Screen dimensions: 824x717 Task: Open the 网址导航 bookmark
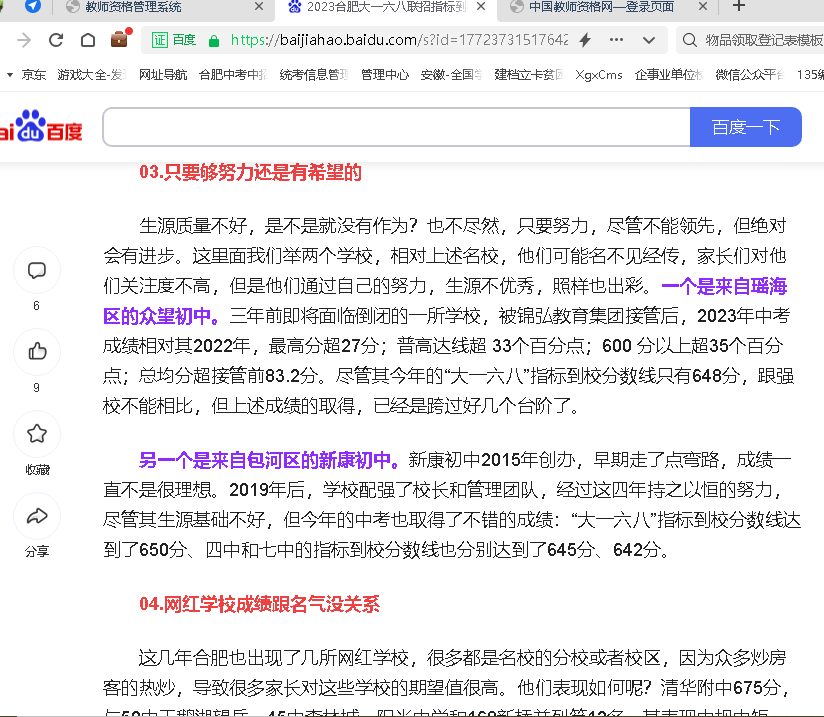[162, 75]
